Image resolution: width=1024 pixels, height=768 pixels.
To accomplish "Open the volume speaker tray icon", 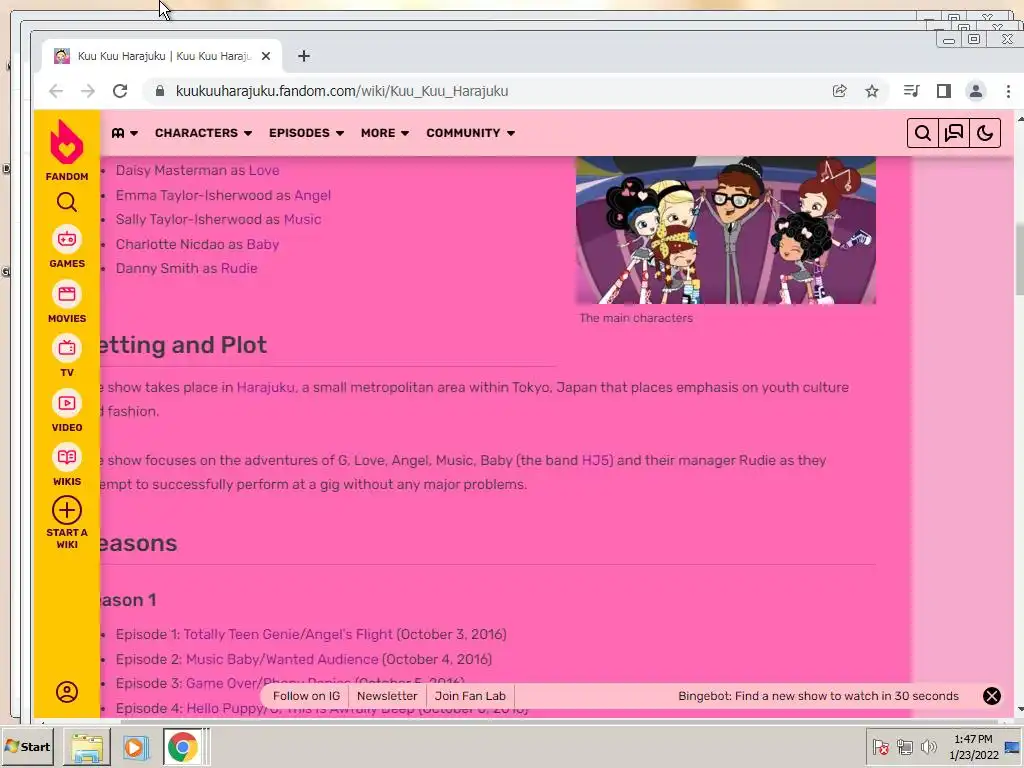I will [x=928, y=747].
